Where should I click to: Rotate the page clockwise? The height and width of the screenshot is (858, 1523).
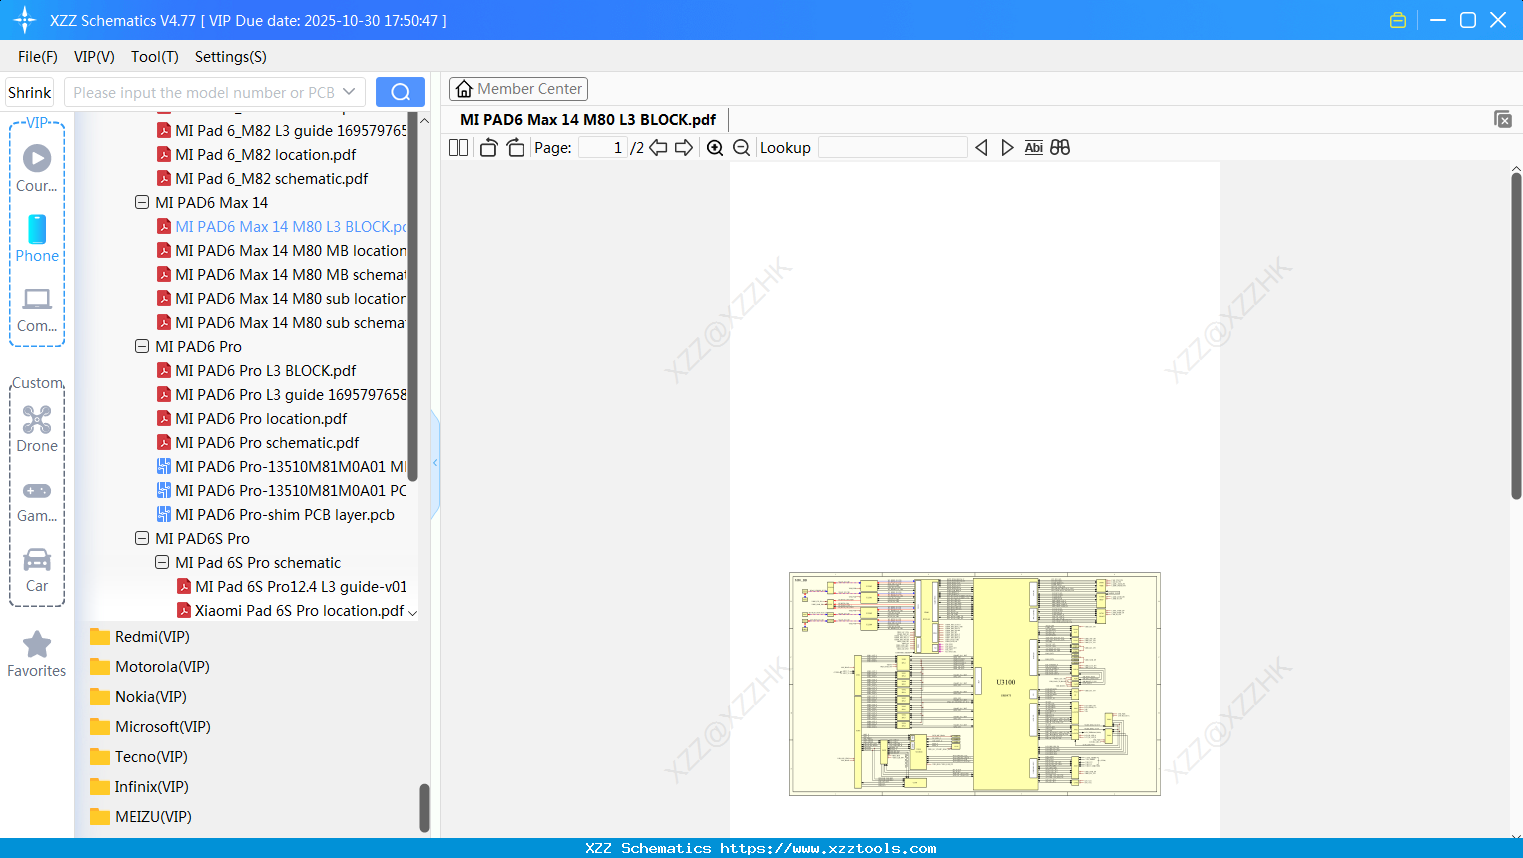[515, 148]
